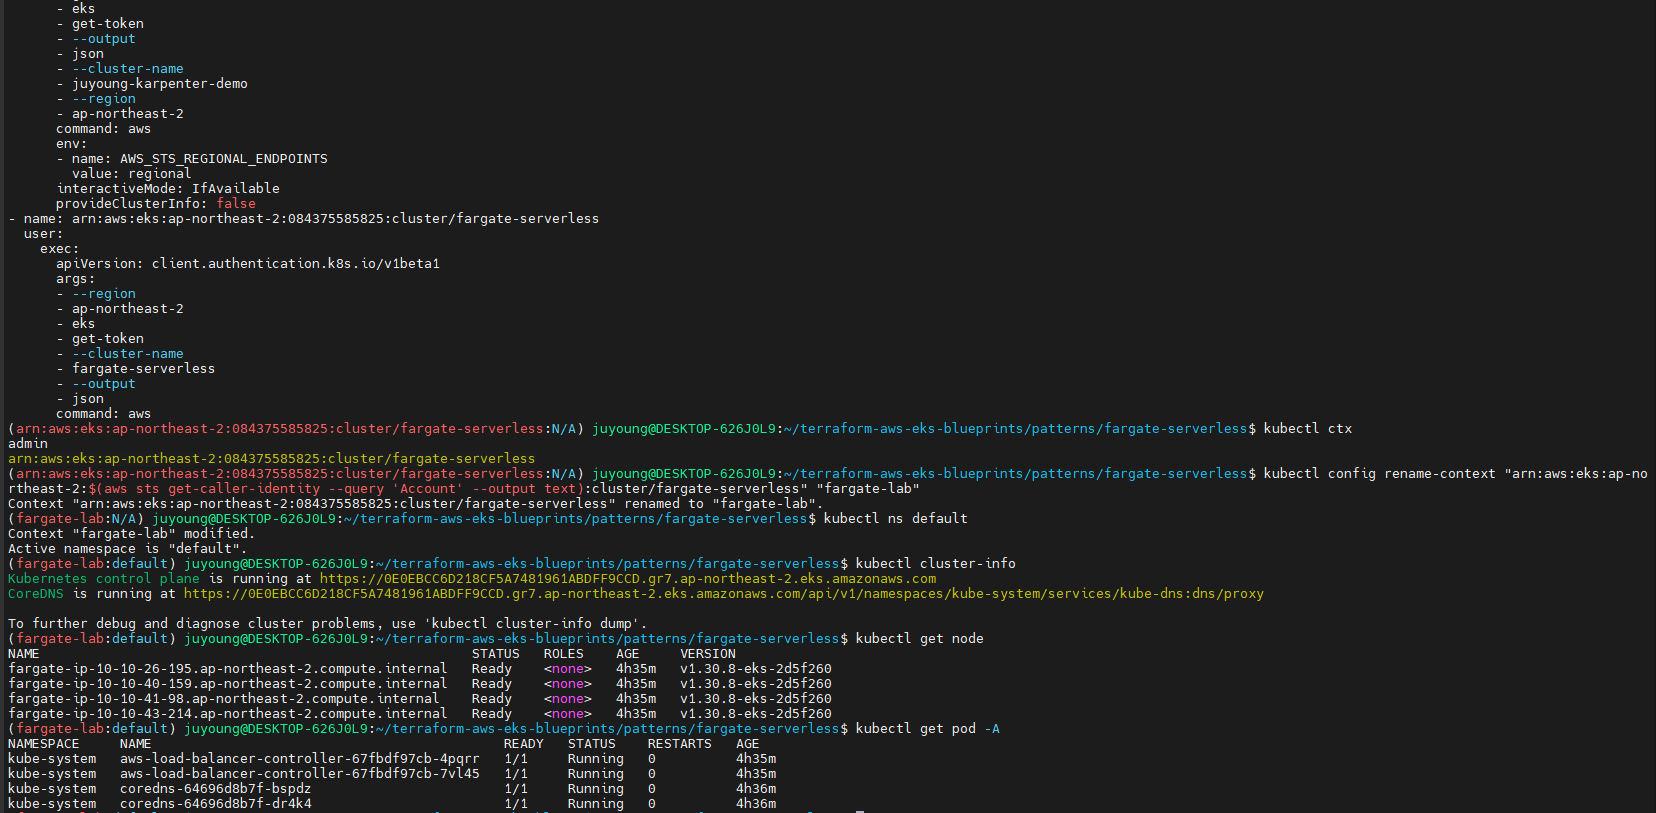This screenshot has height=813, width=1656.
Task: Click the 'admin' context output line
Action: pyautogui.click(x=28, y=444)
